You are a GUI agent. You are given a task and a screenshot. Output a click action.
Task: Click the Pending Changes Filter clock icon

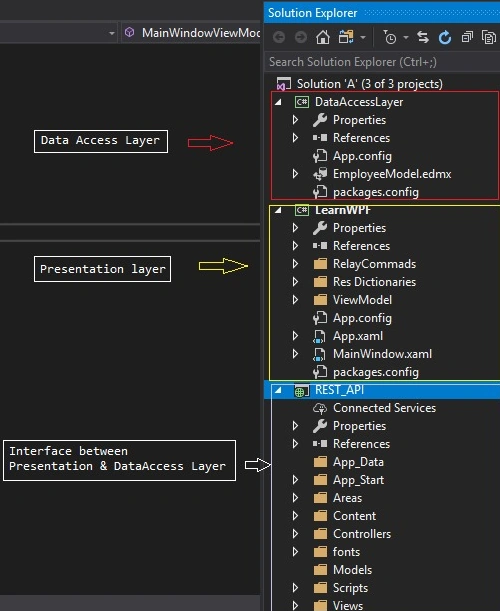point(389,37)
